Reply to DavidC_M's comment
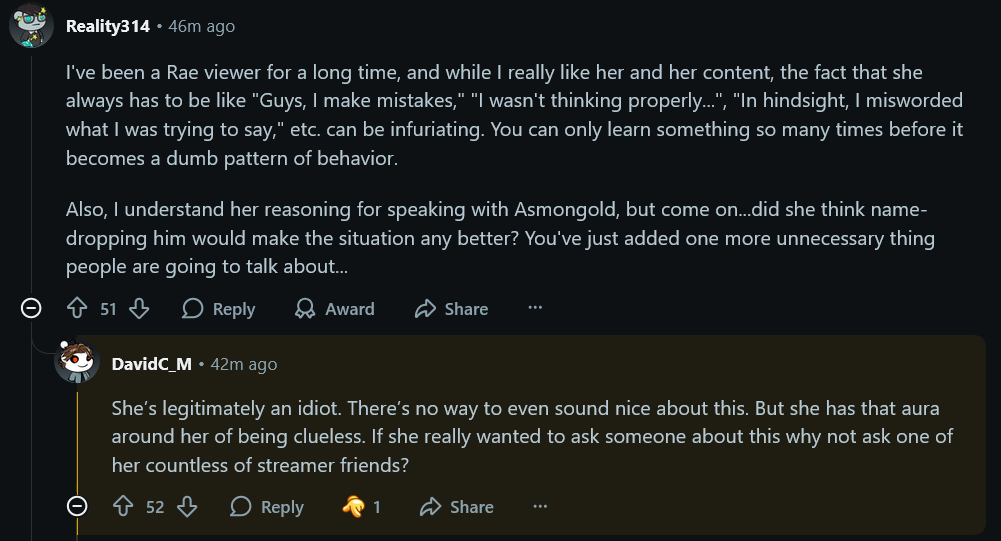Screen dimensions: 1001x541 pos(267,507)
